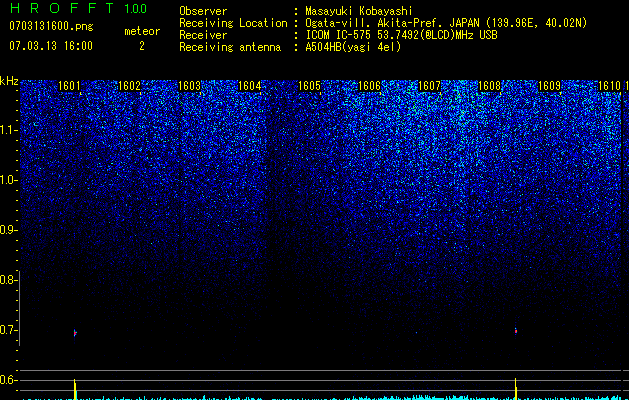Image resolution: width=629 pixels, height=400 pixels.
Task: Click time marker 1610
Action: pos(610,86)
